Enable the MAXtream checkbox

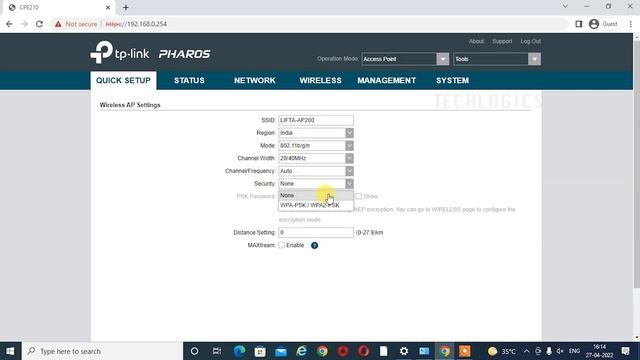click(x=282, y=245)
